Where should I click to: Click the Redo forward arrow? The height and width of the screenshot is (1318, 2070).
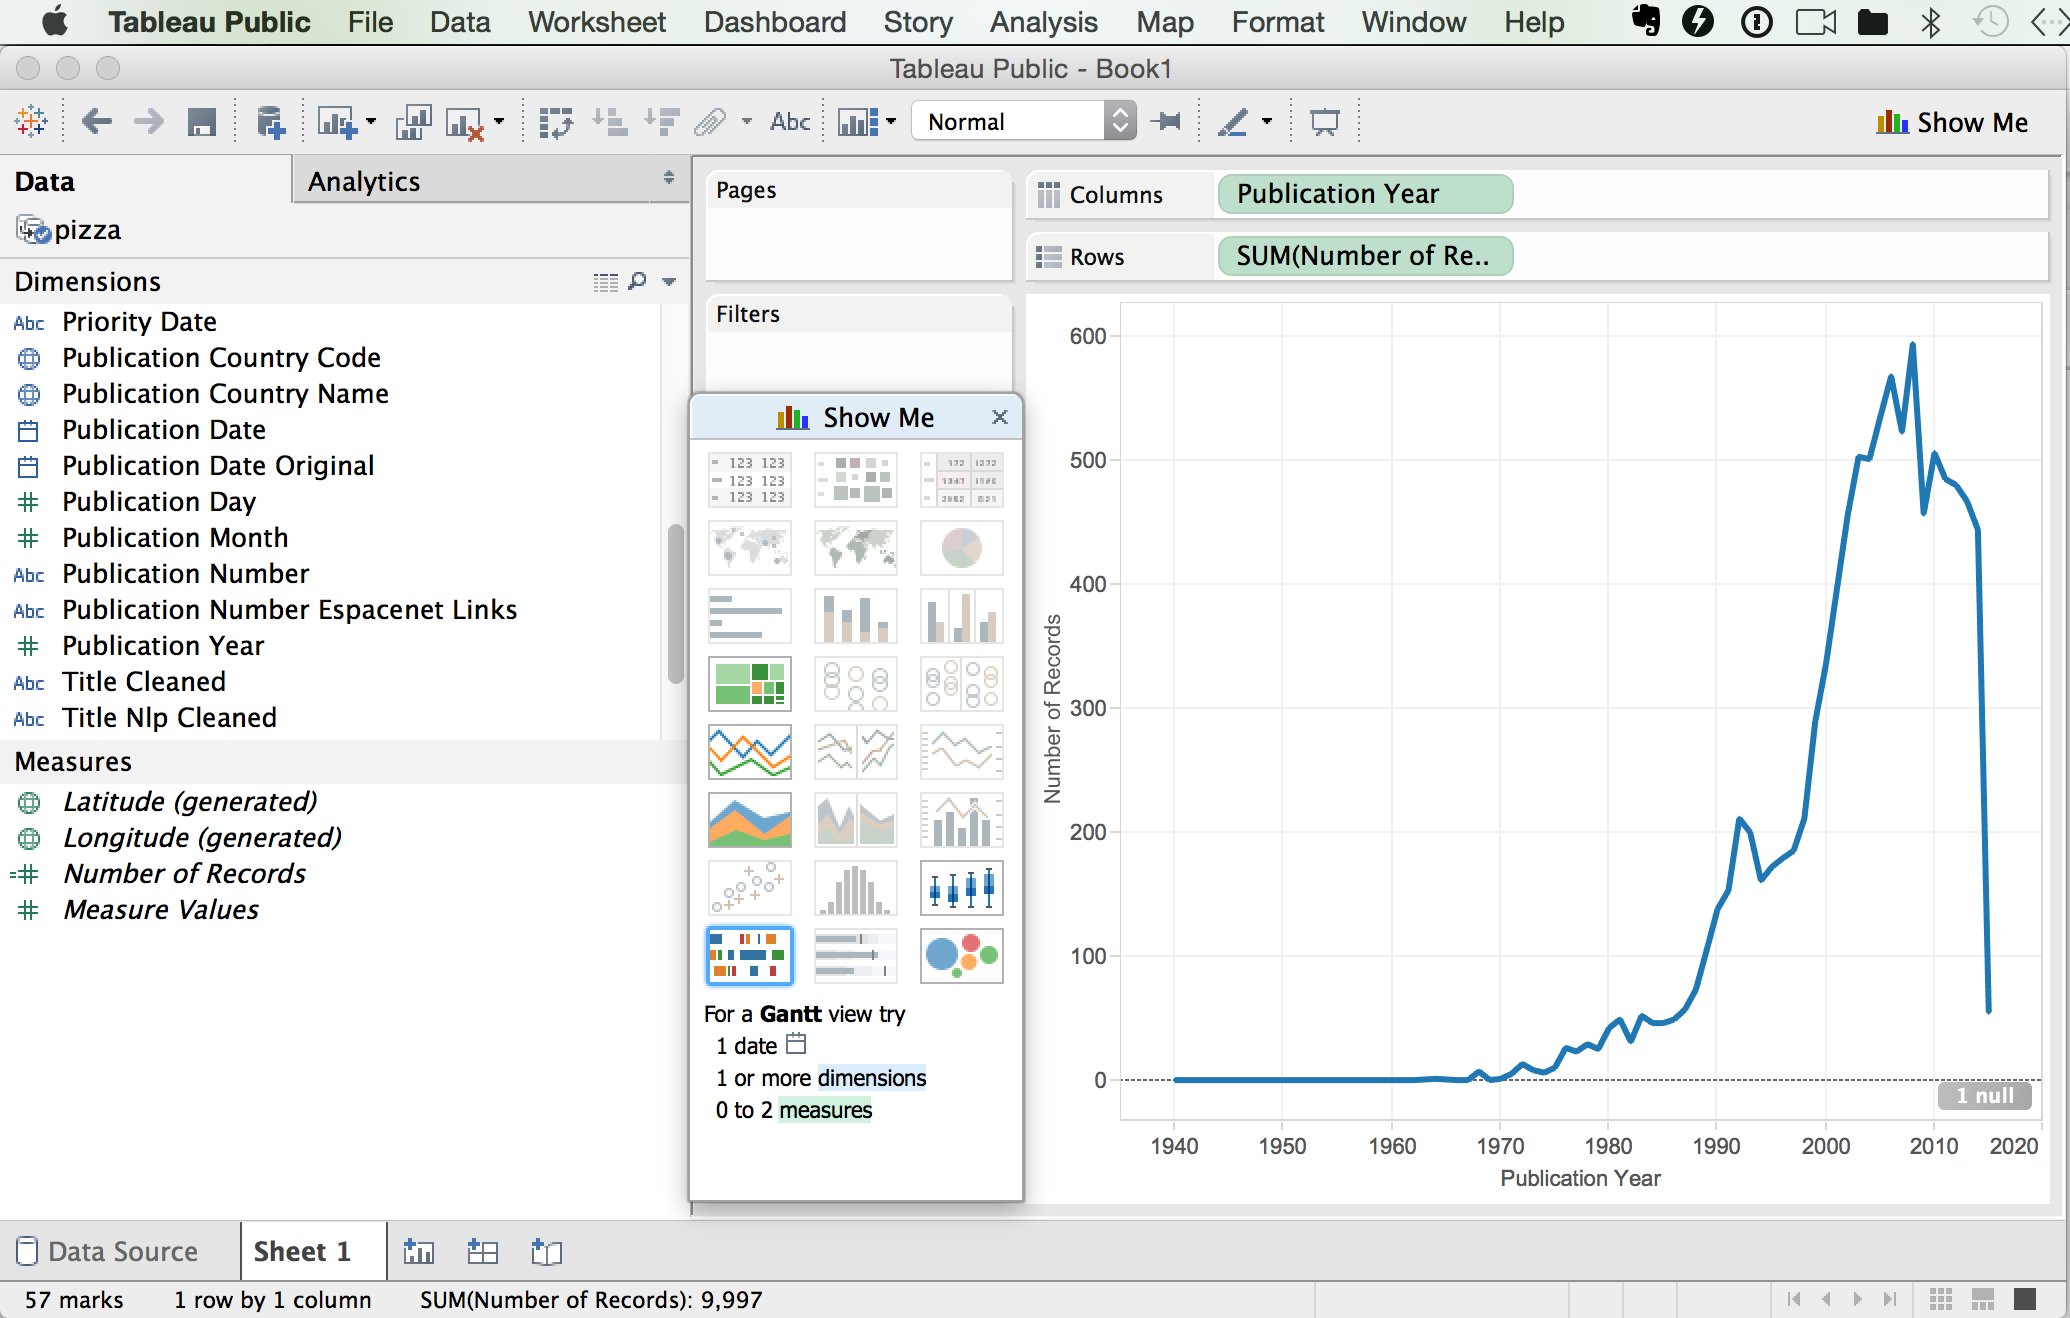[149, 122]
